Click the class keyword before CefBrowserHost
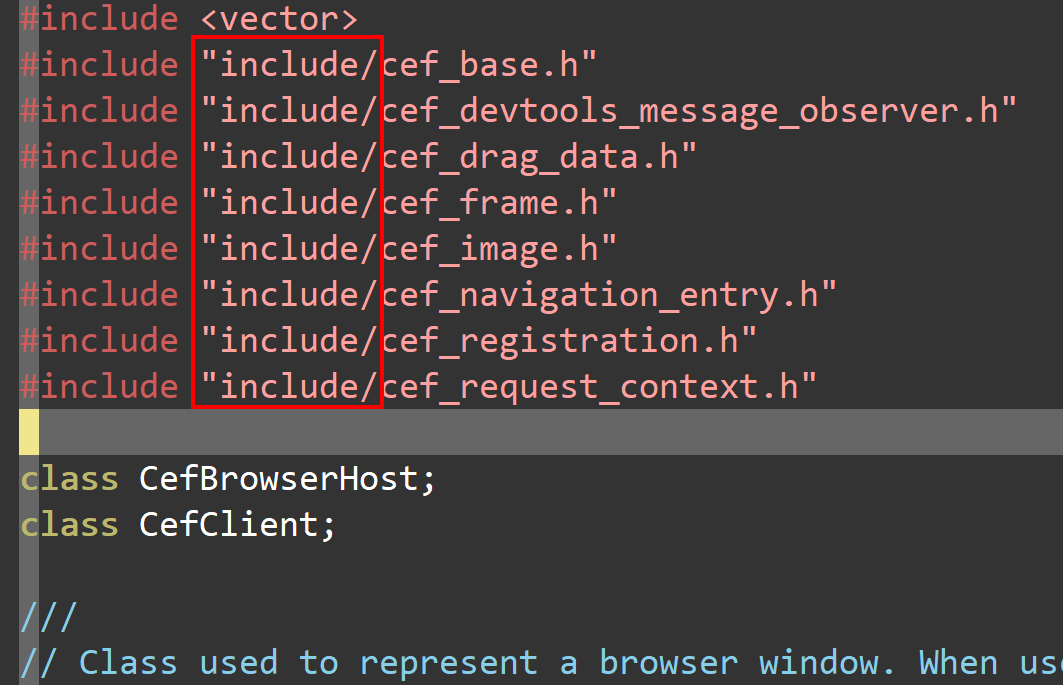This screenshot has height=685, width=1063. point(70,479)
